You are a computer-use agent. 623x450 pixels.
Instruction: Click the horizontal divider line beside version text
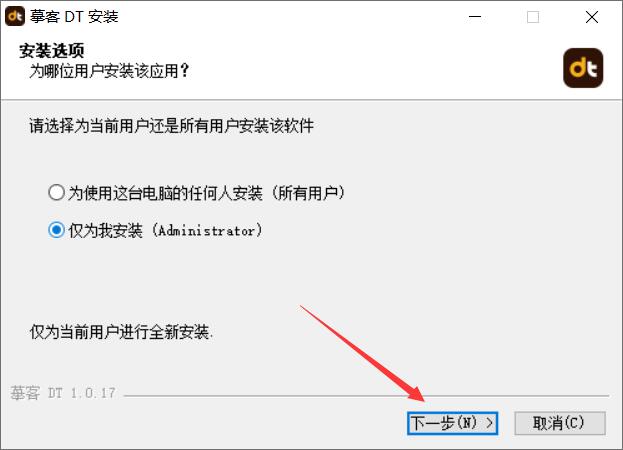(366, 396)
